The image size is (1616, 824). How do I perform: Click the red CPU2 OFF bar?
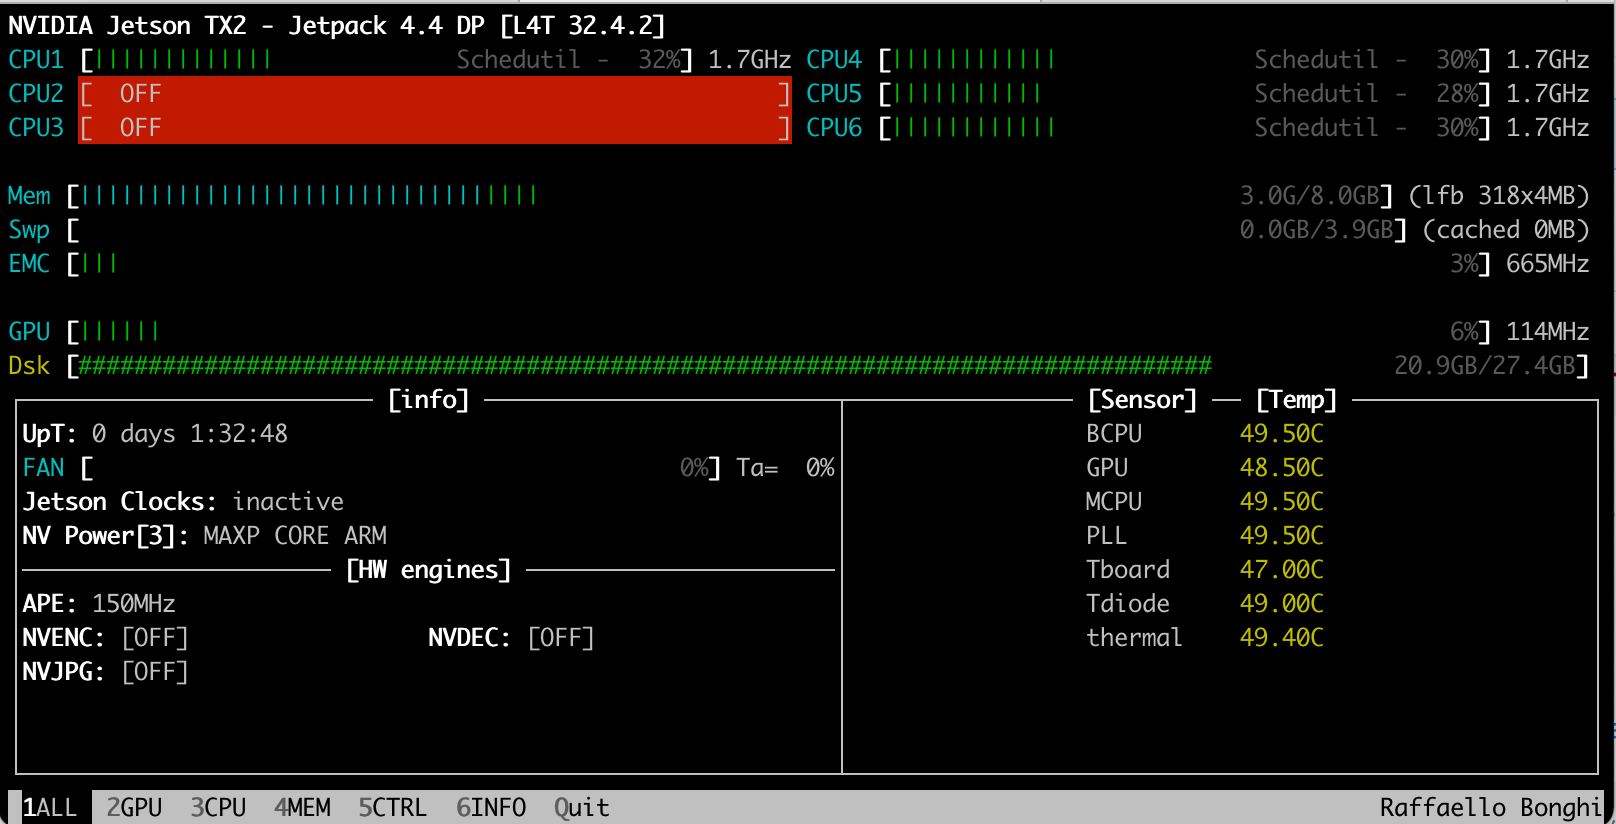pyautogui.click(x=435, y=93)
